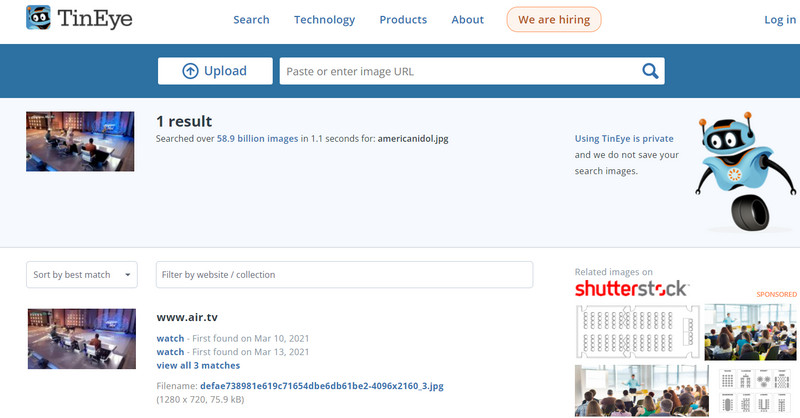The image size is (800, 418).
Task: Focus the Paste or enter image URL field
Action: (458, 71)
